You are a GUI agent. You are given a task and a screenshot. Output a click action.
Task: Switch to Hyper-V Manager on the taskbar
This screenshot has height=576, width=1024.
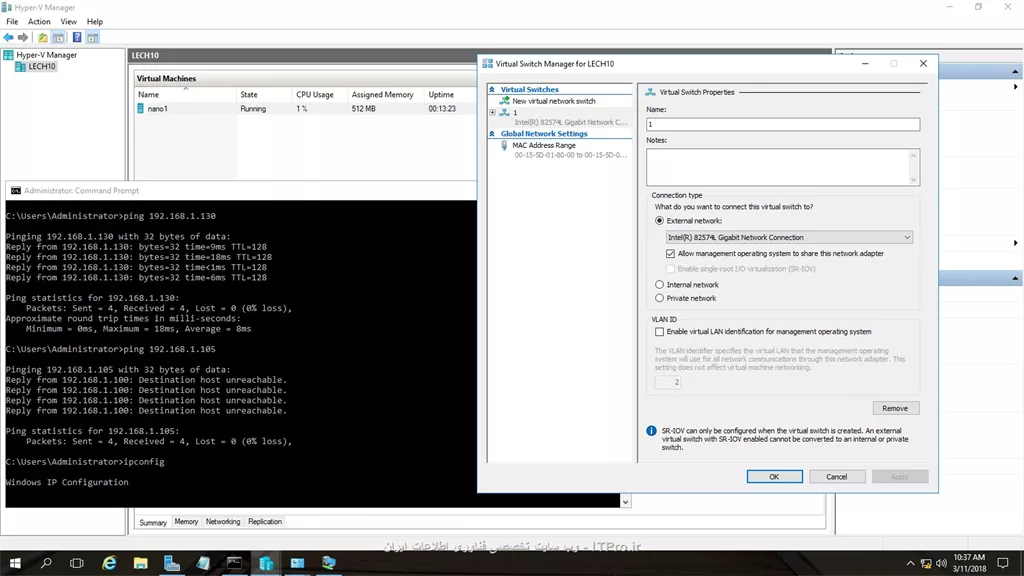click(x=266, y=563)
